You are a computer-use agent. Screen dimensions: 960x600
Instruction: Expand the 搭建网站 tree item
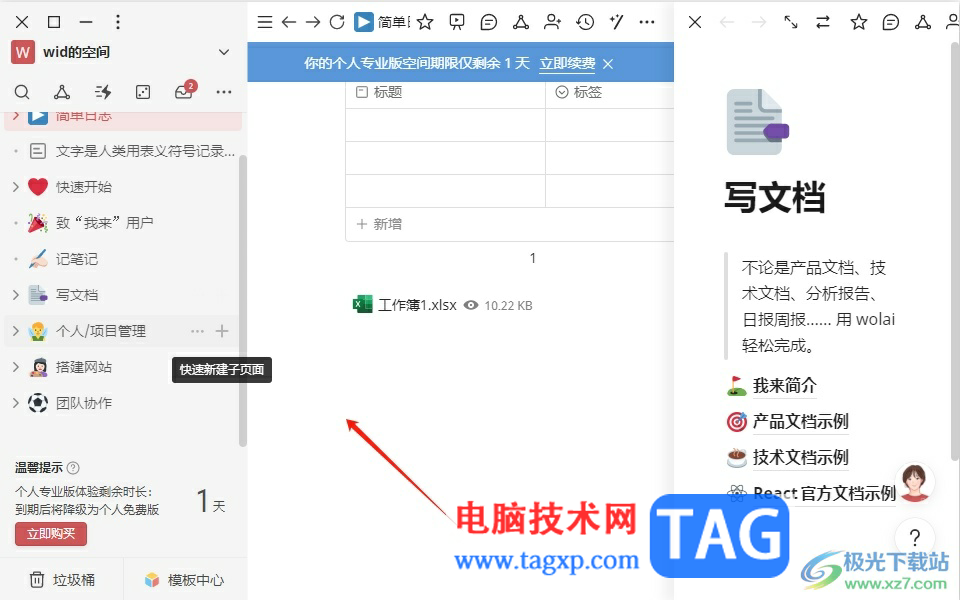[x=16, y=367]
